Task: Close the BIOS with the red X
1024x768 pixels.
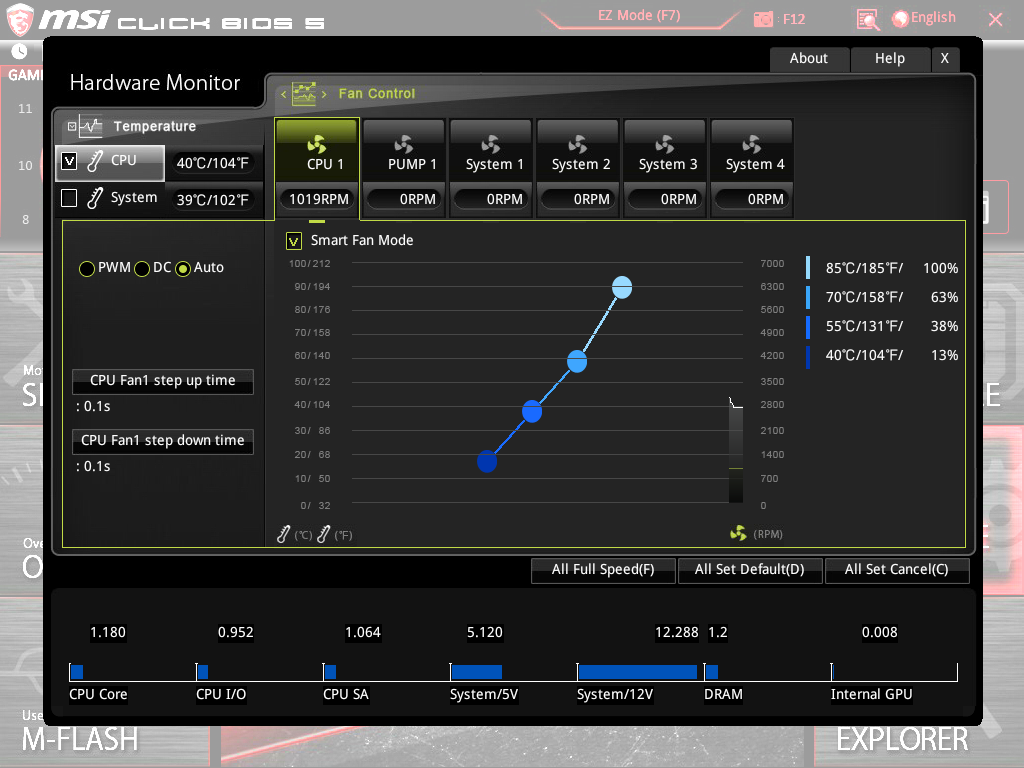Action: click(995, 20)
